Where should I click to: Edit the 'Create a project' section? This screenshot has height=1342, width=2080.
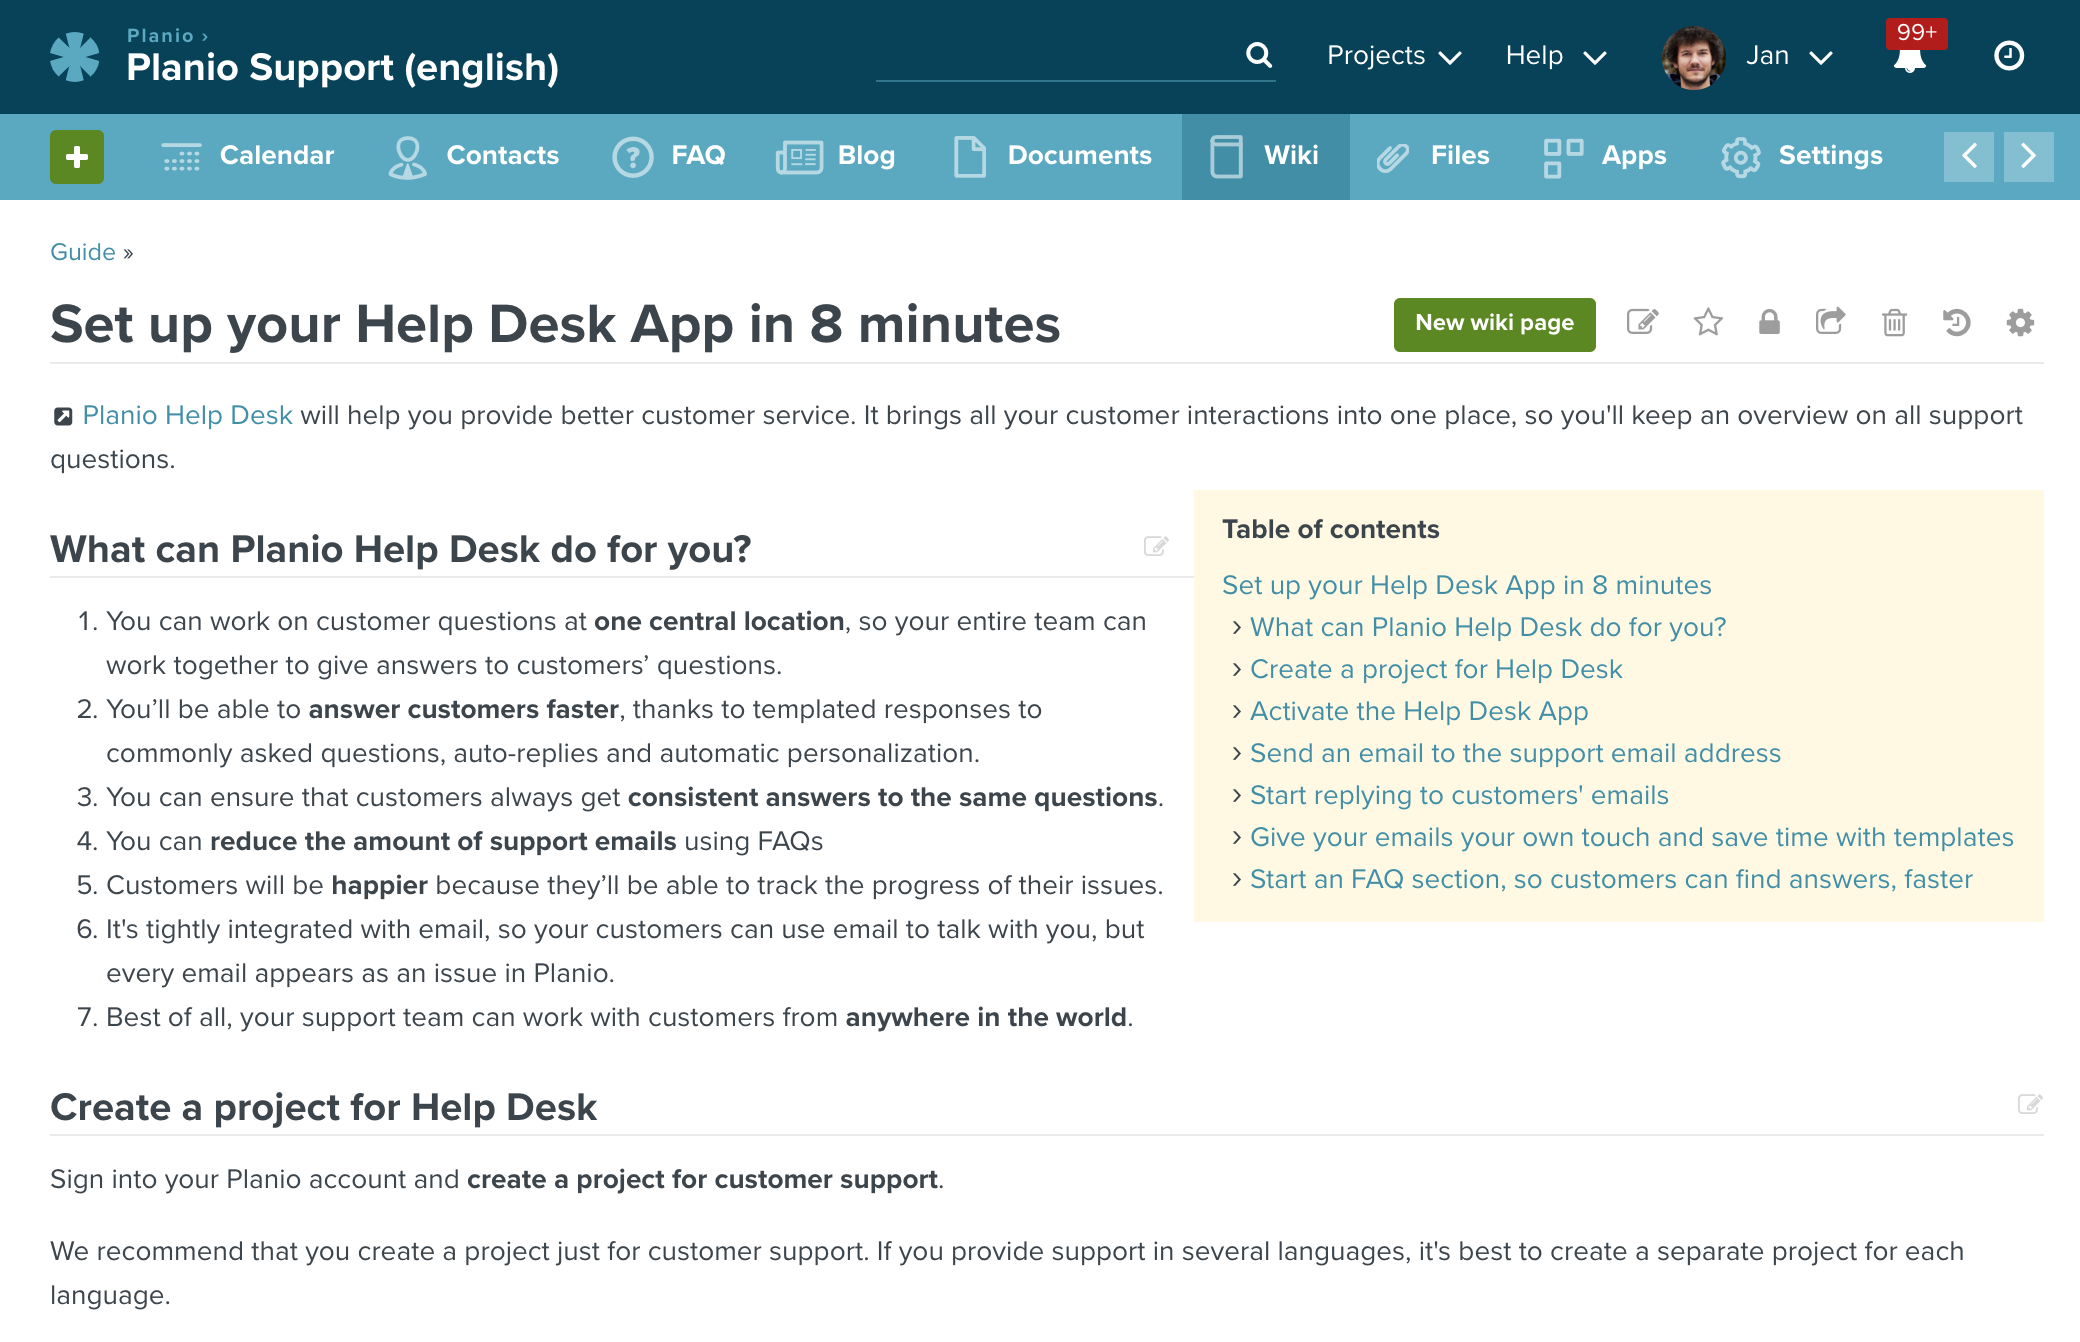(2030, 1104)
